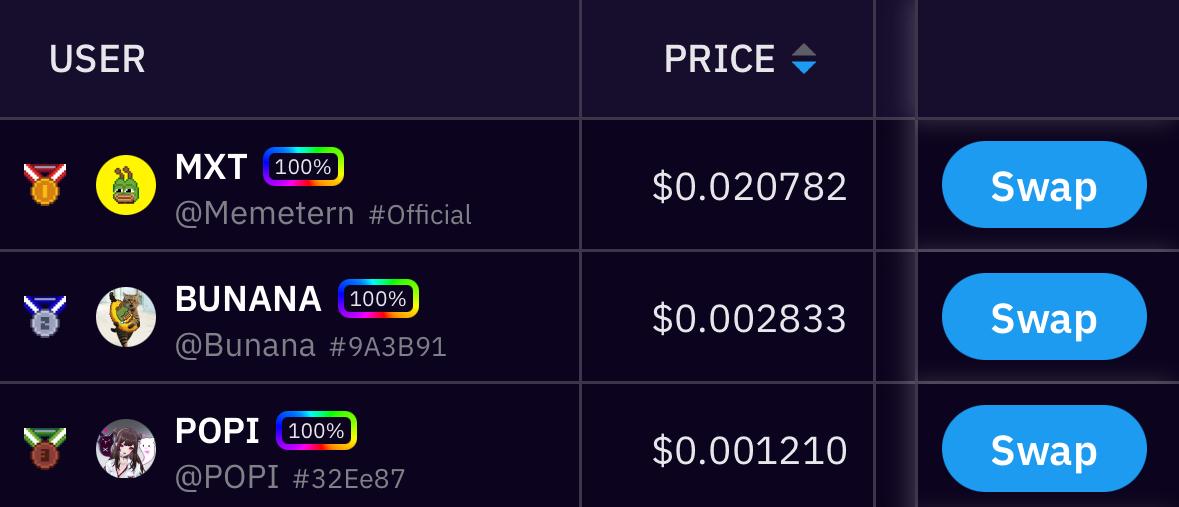The width and height of the screenshot is (1179, 507).
Task: Click the rainbow 100% badge beside MXT
Action: tap(303, 167)
